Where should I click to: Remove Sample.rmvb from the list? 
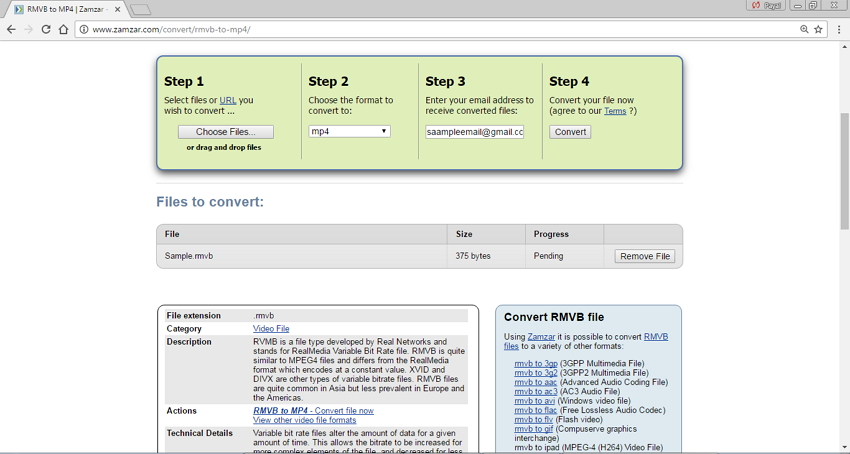(x=645, y=256)
